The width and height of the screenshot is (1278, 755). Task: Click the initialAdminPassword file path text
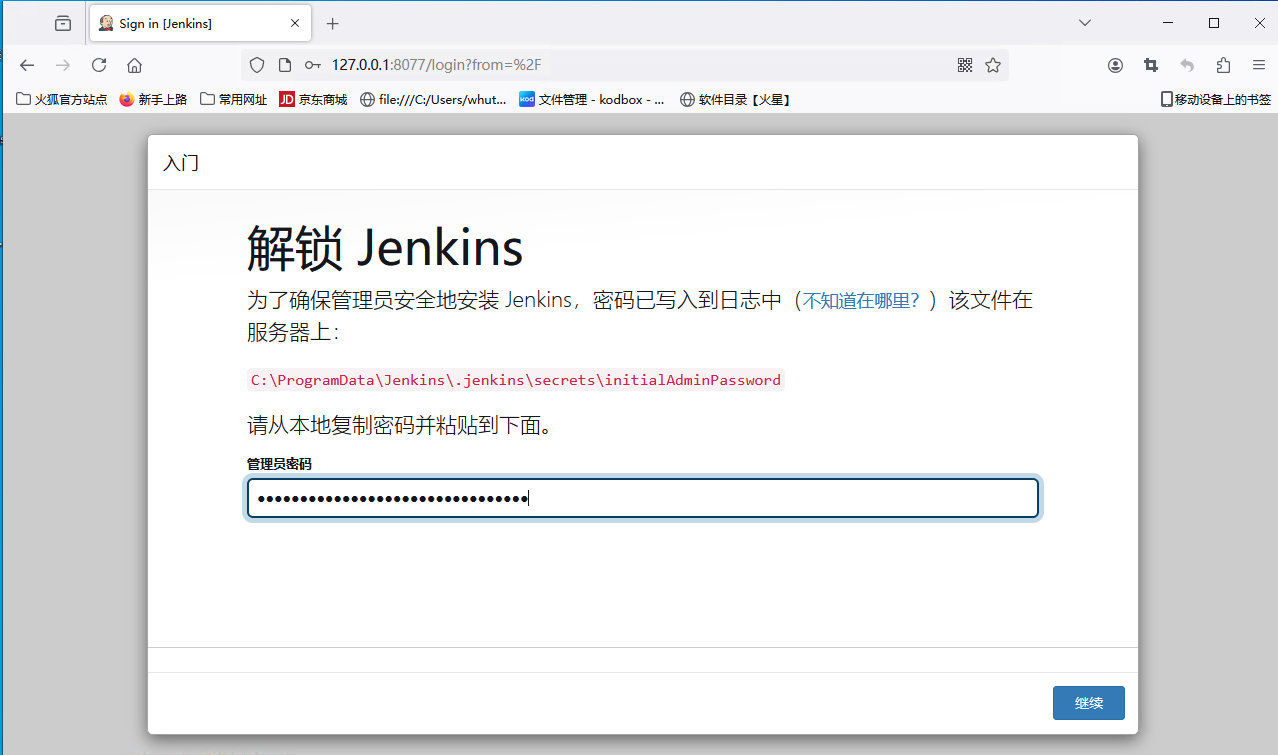(x=516, y=380)
